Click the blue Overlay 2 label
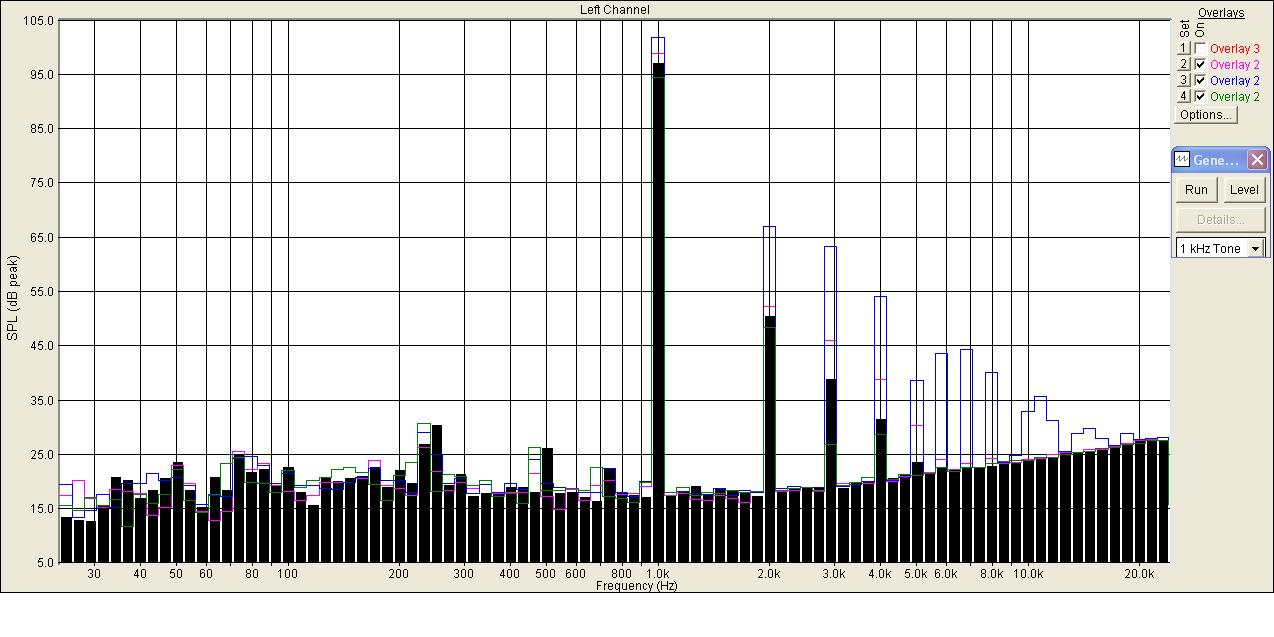This screenshot has width=1274, height=637. tap(1235, 81)
